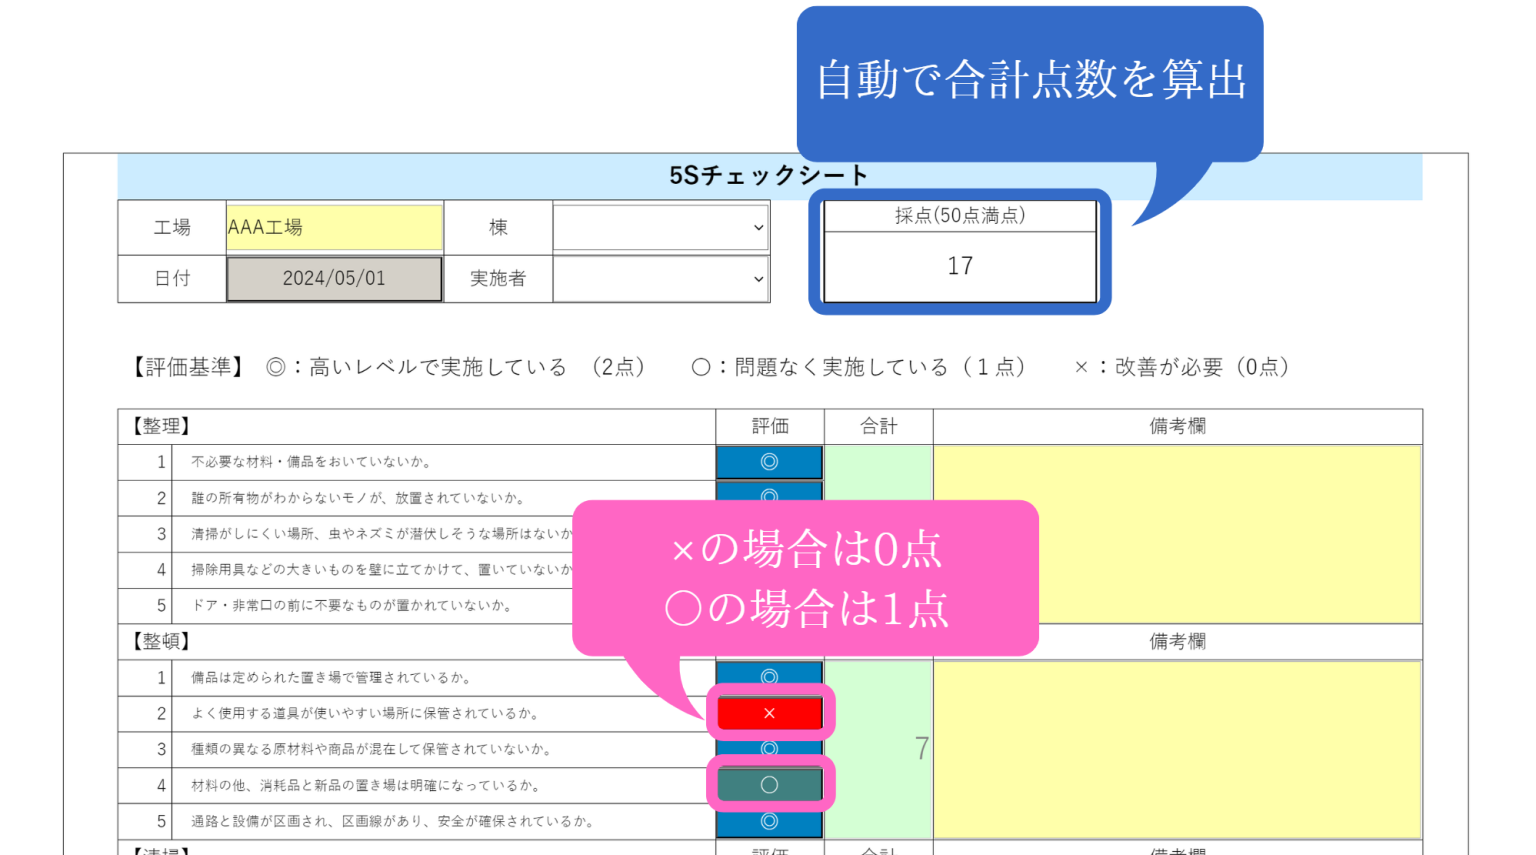Select the 【整頓】 section header
This screenshot has height=855, width=1536.
160,641
